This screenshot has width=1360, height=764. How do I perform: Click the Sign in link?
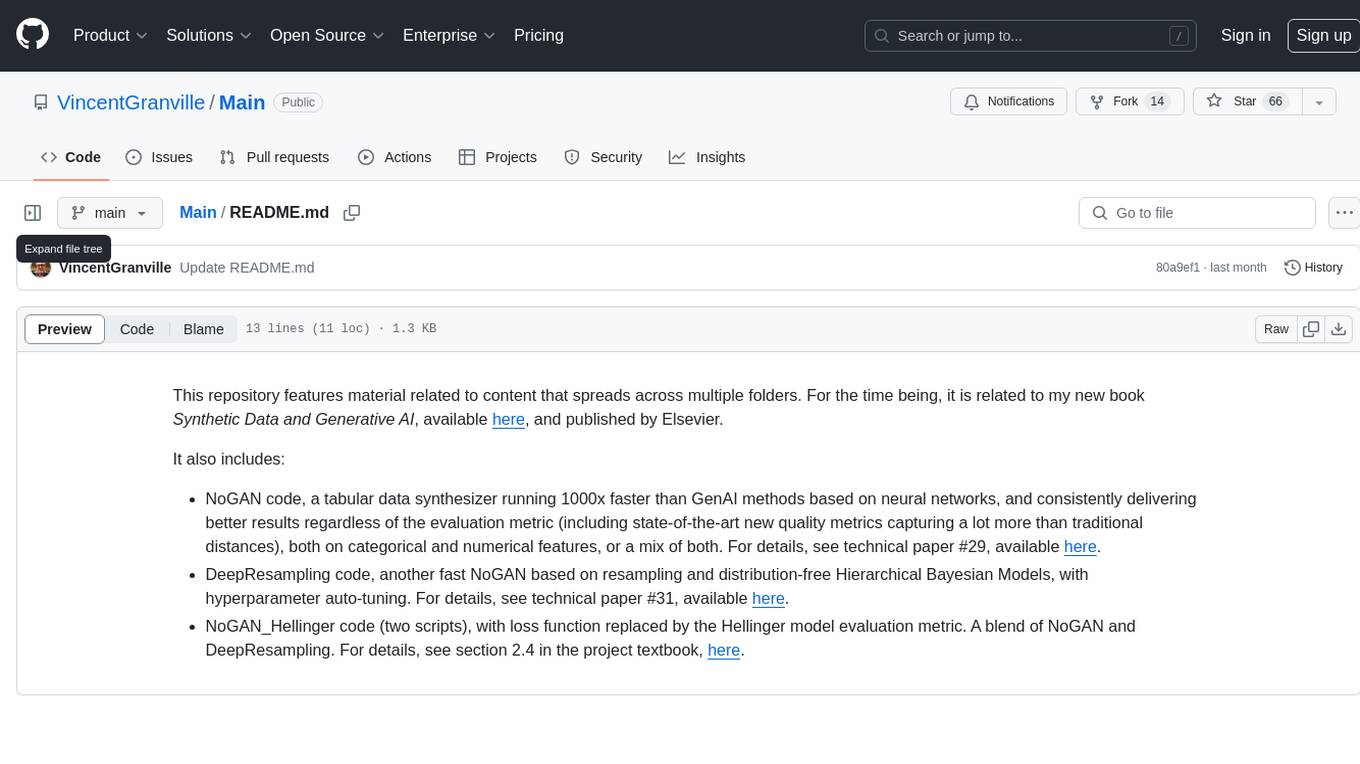tap(1246, 35)
